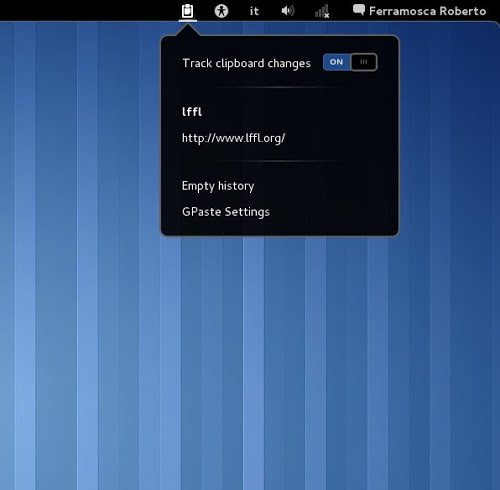Click the dark grip handle of the switch
The width and height of the screenshot is (500, 490).
tap(364, 62)
